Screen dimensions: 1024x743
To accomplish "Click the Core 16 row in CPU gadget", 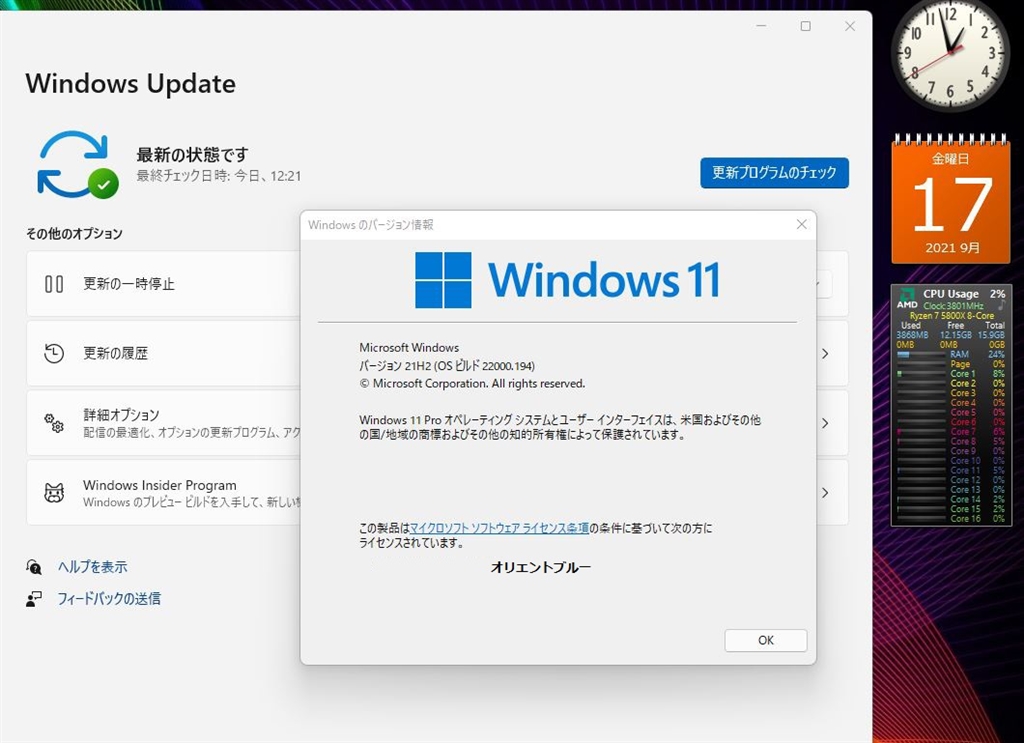I will pyautogui.click(x=951, y=519).
